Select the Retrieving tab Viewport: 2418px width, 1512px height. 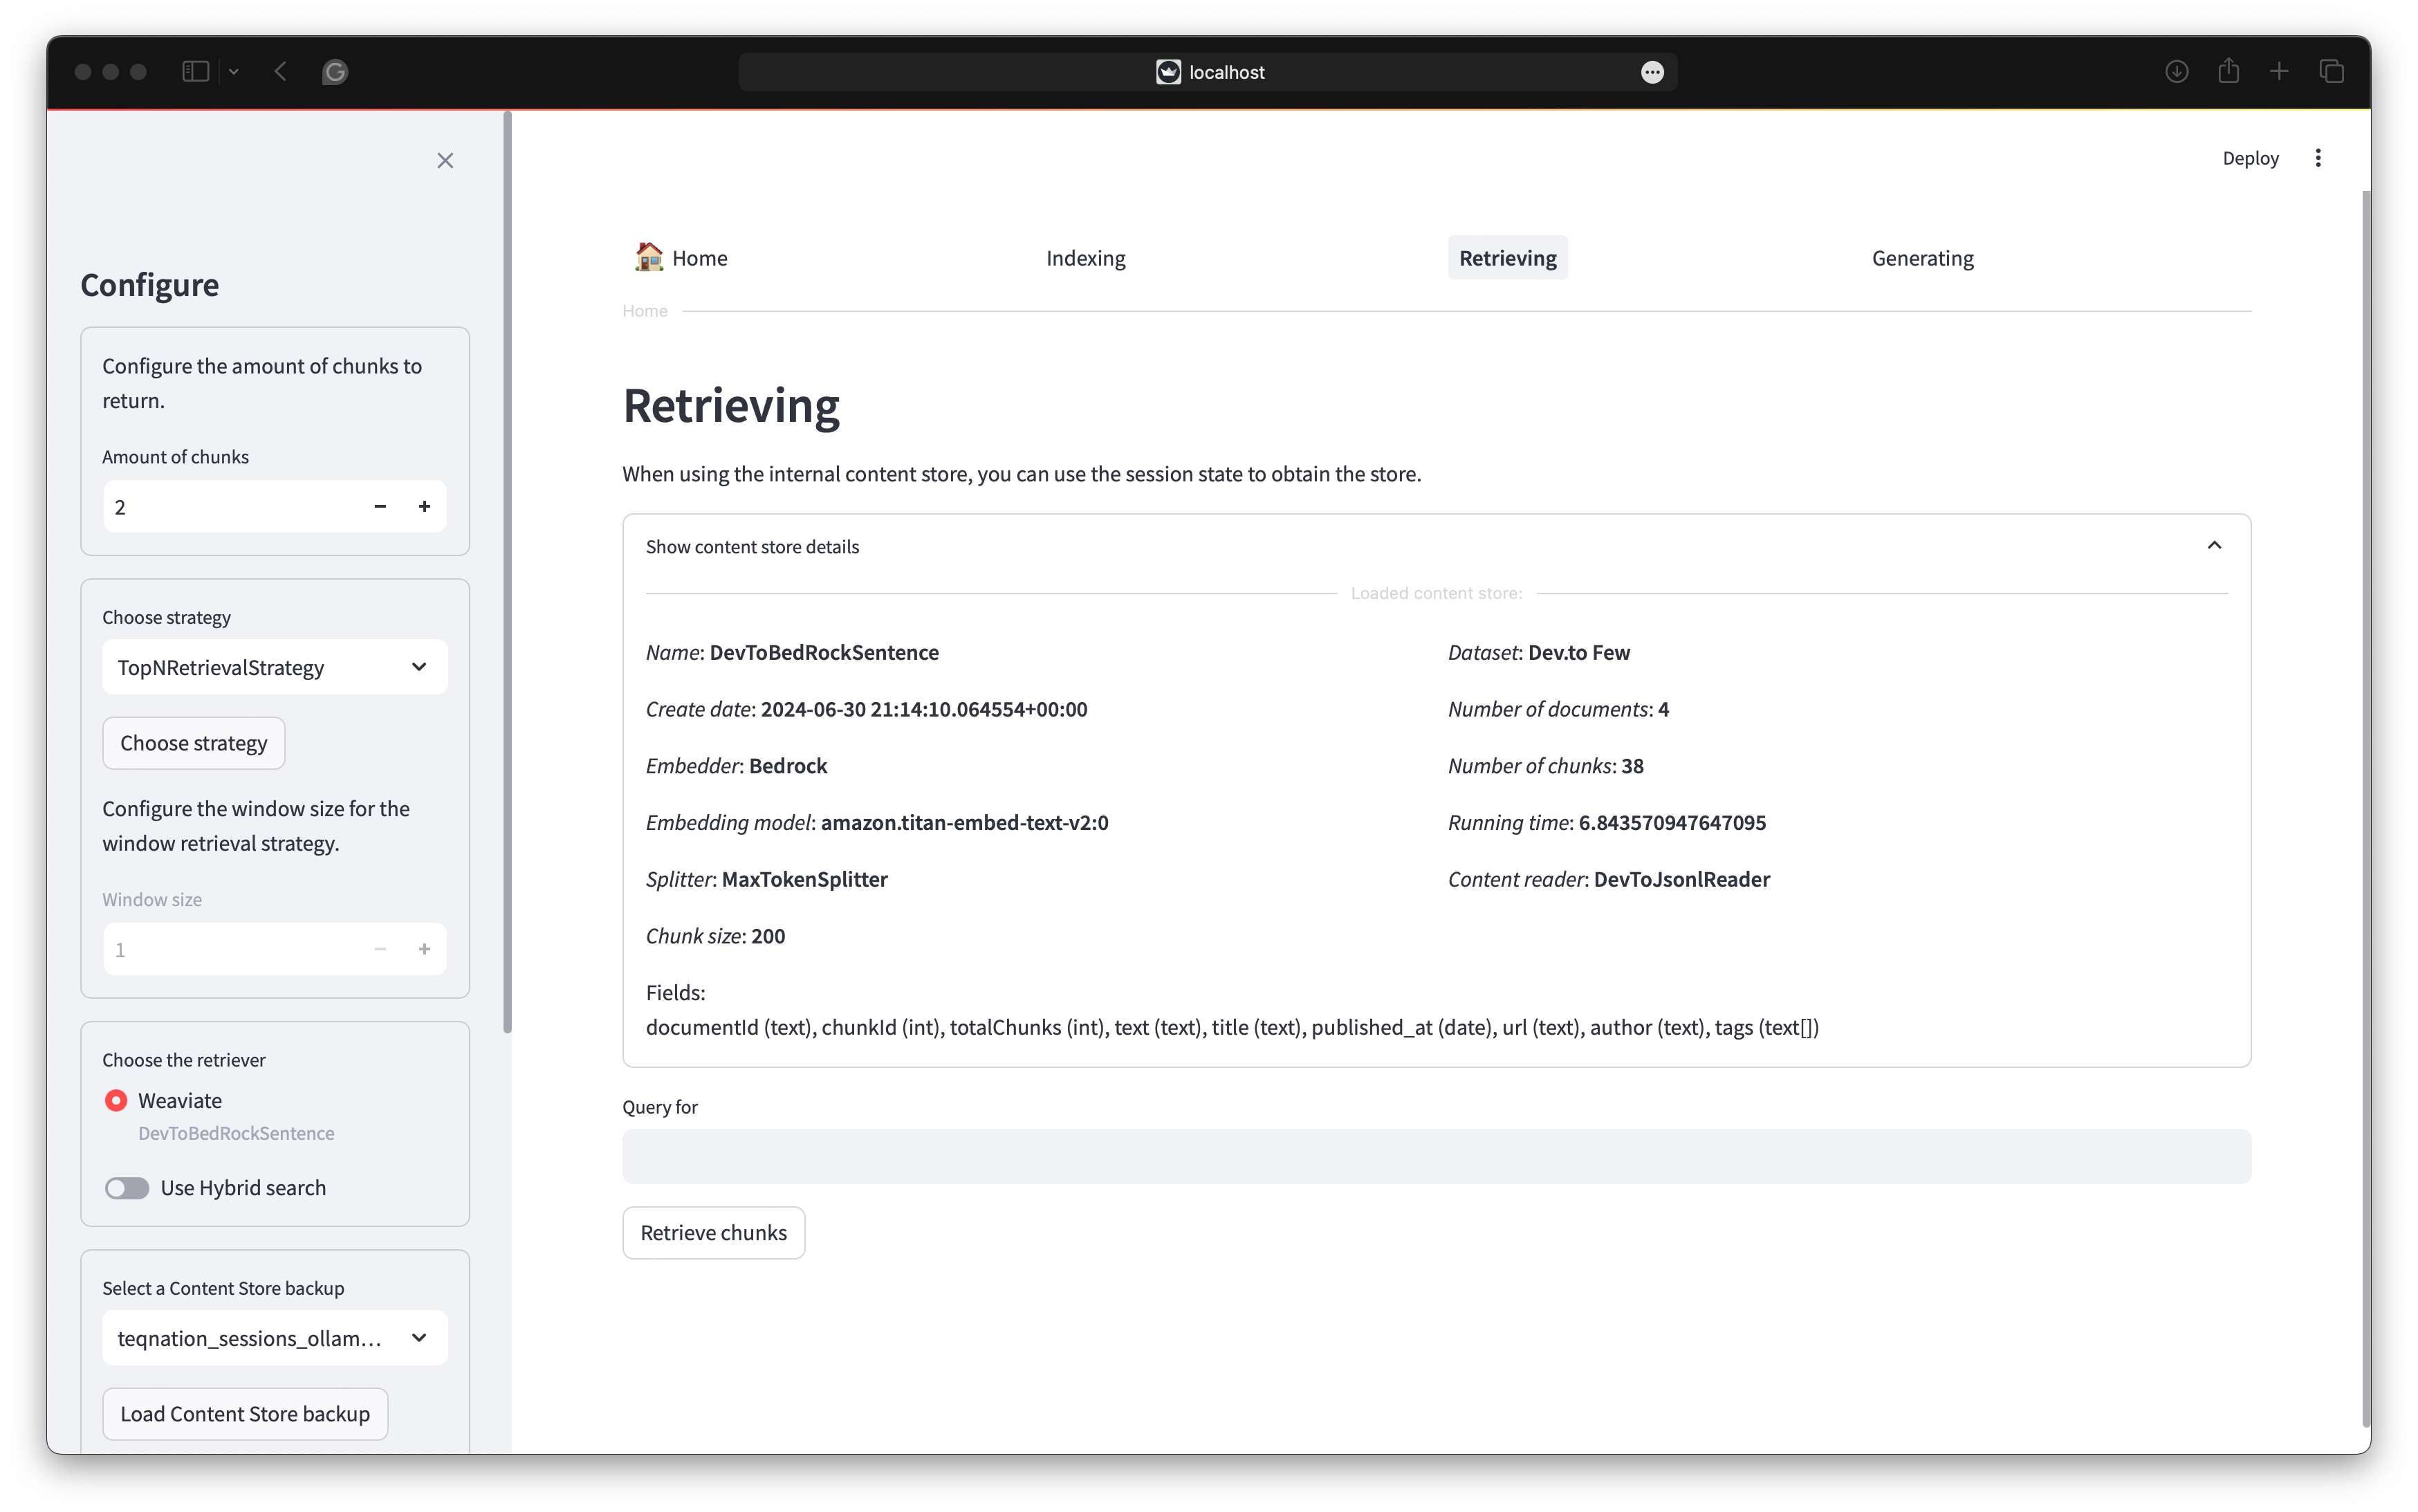coord(1507,257)
